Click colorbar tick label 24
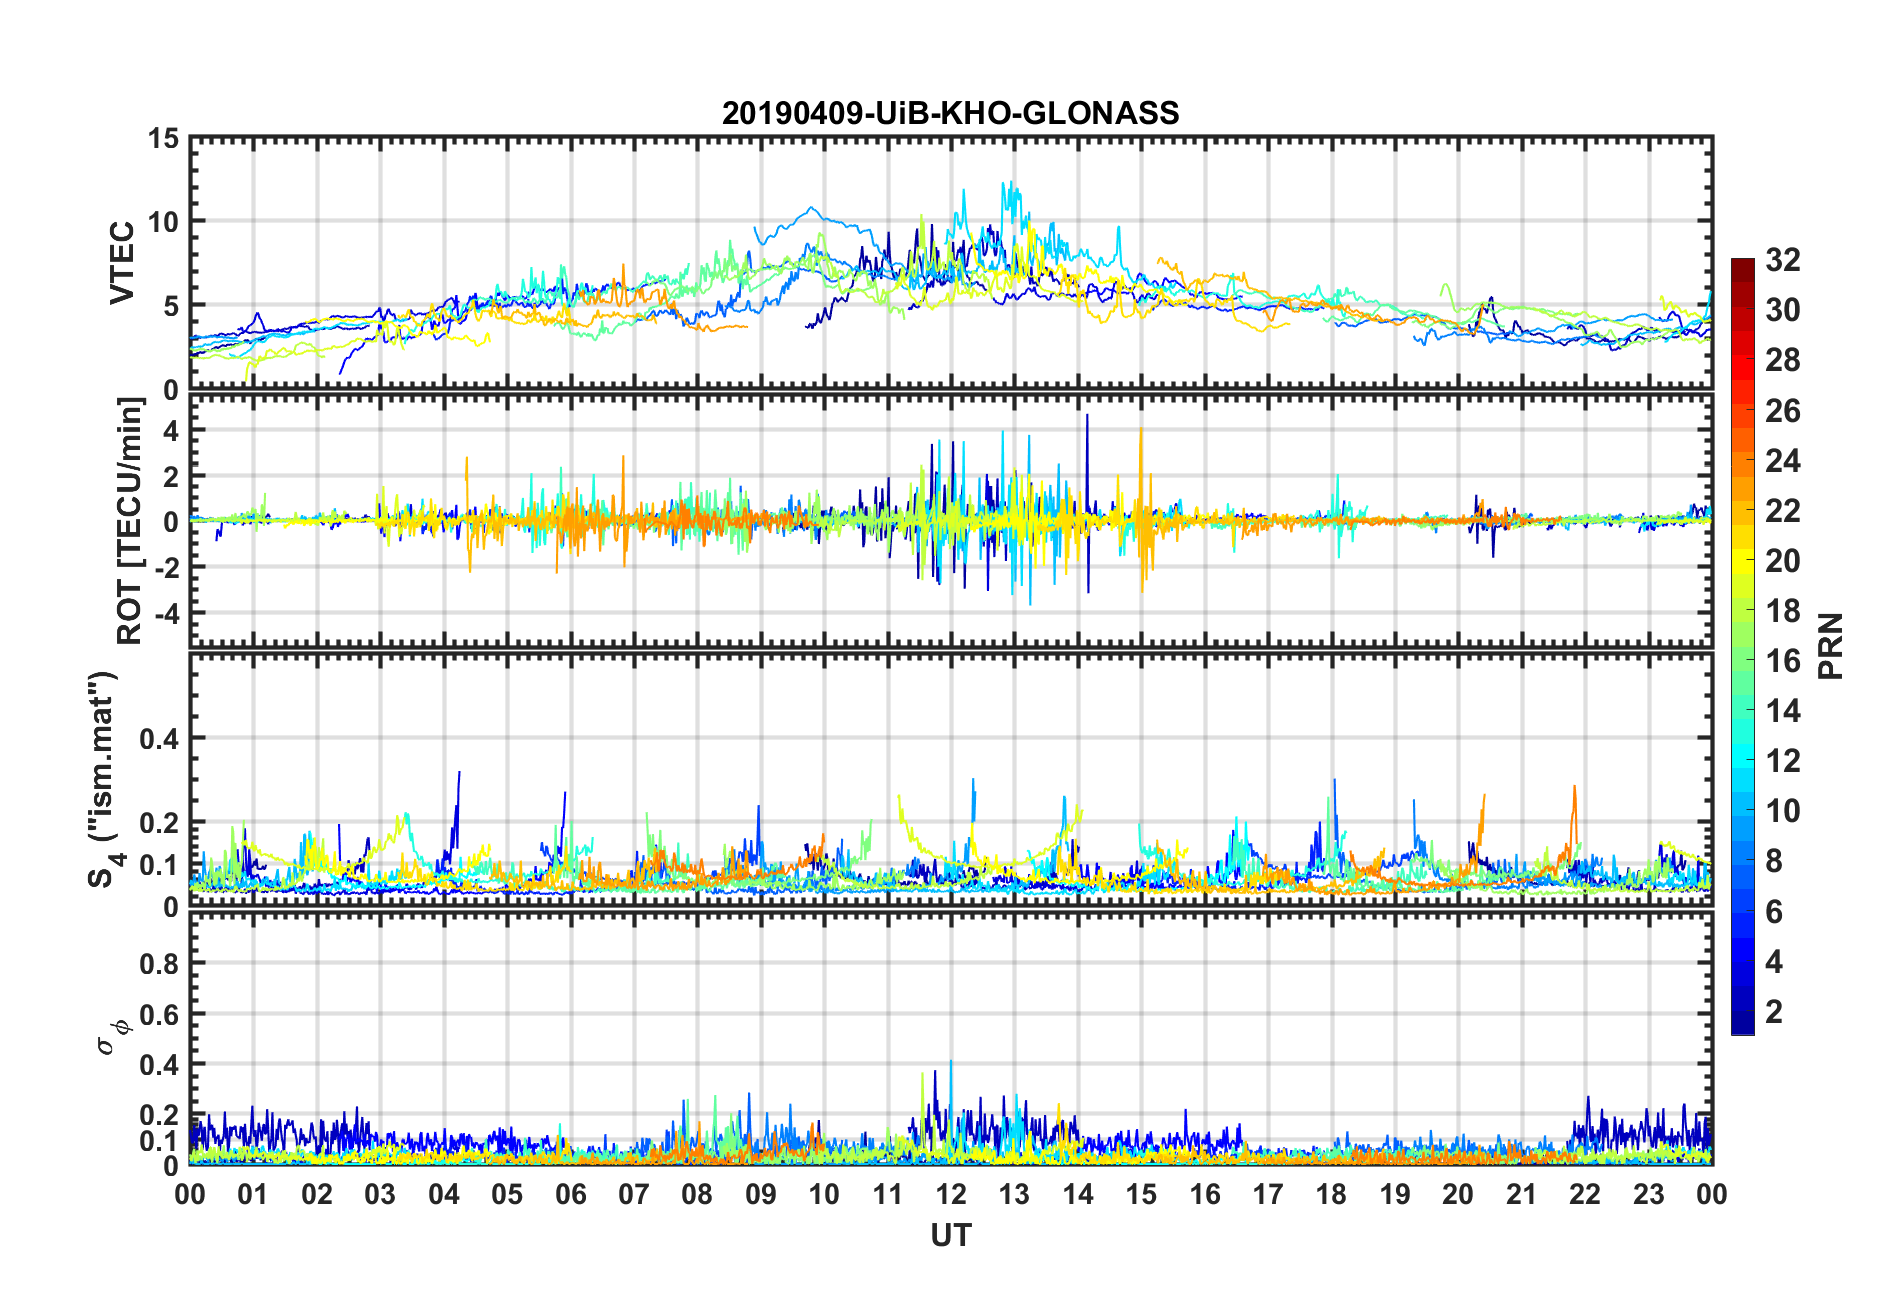 [1782, 461]
